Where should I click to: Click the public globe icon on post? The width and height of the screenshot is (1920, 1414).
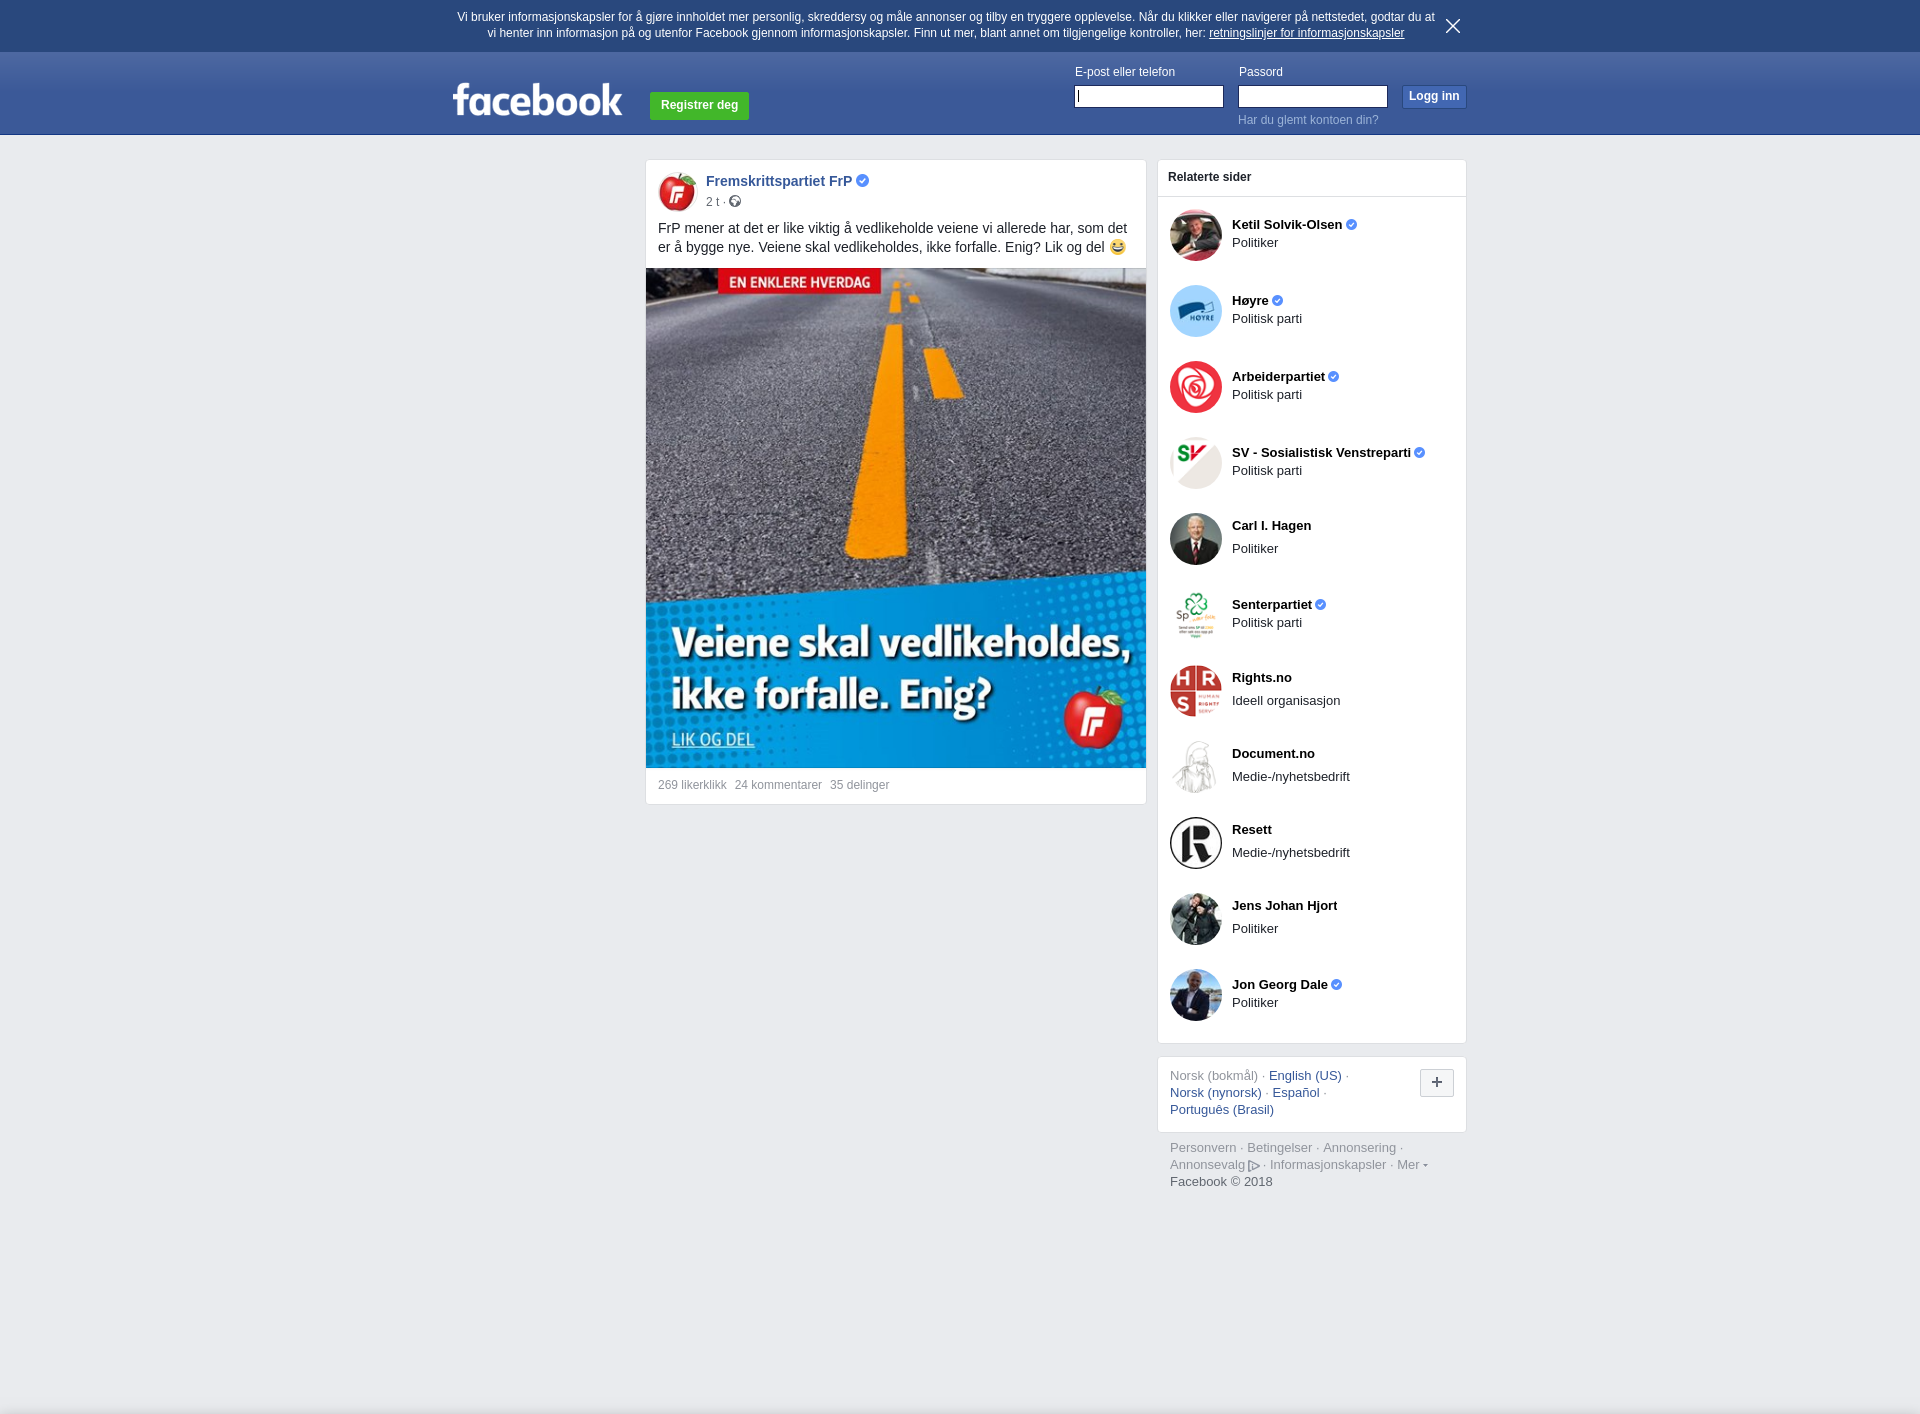pos(735,202)
